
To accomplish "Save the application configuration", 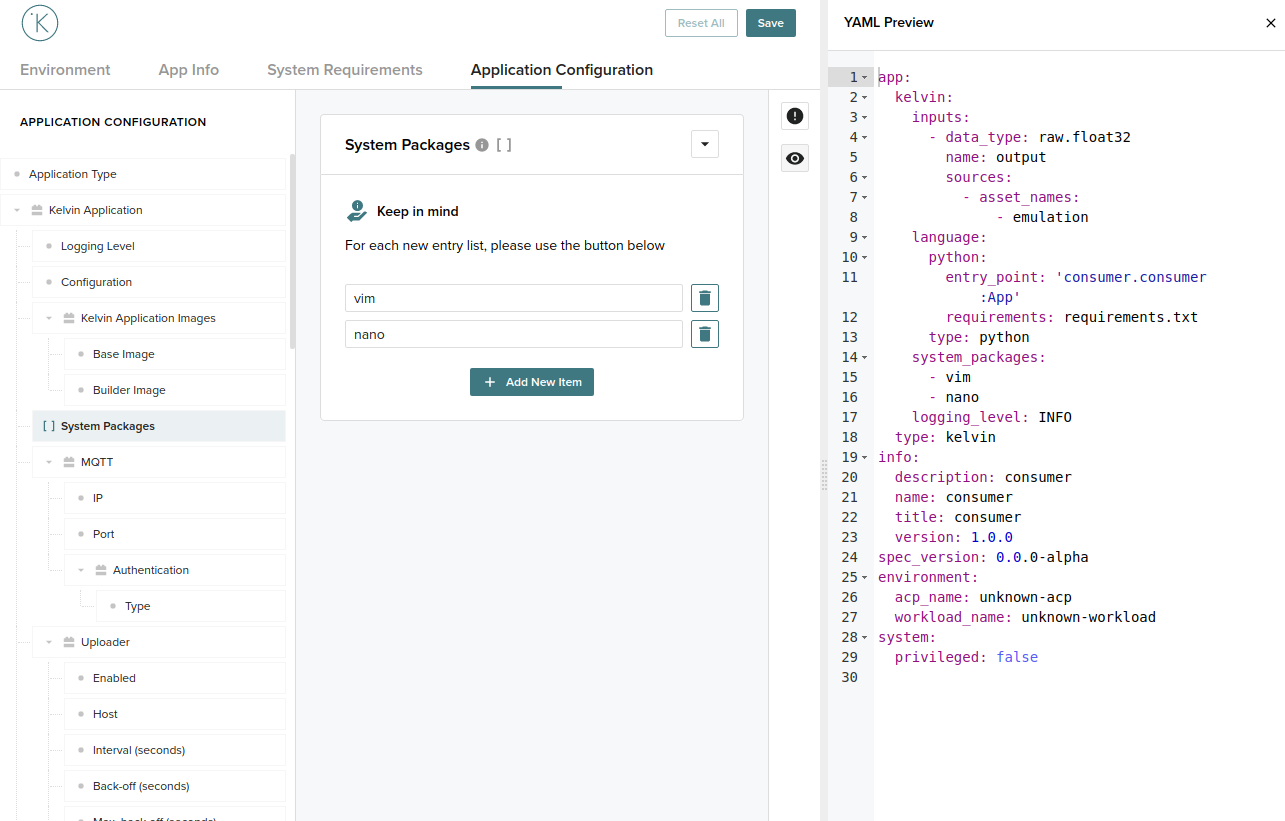I will tap(771, 23).
